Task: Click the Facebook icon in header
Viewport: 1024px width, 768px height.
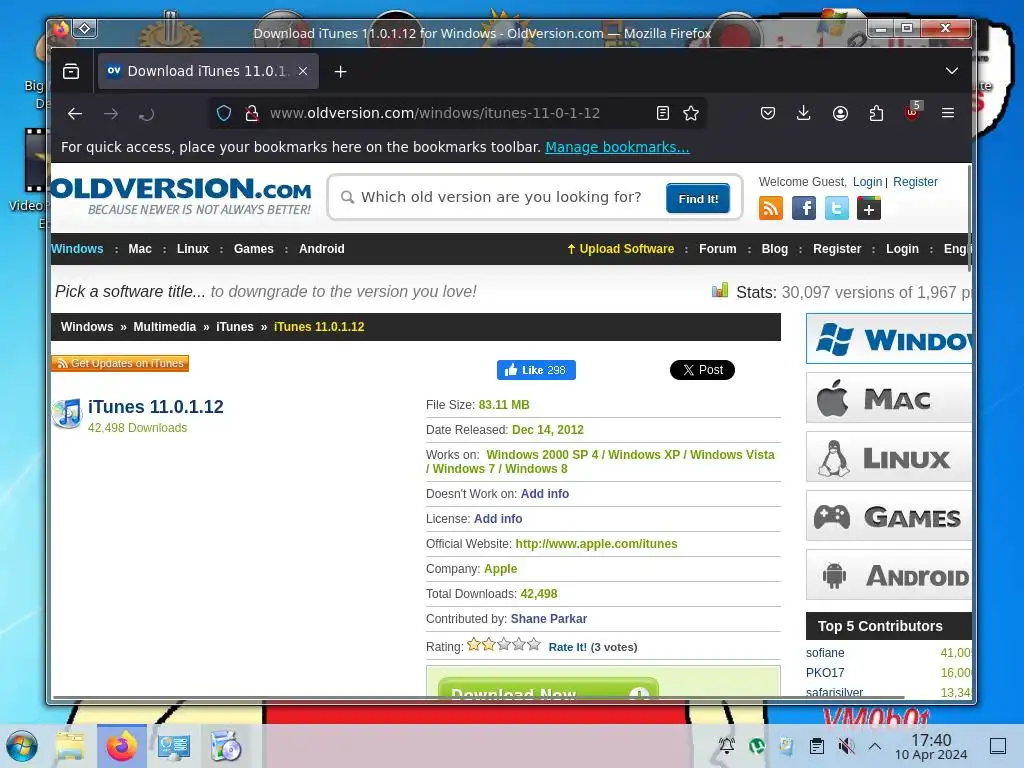Action: [x=804, y=208]
